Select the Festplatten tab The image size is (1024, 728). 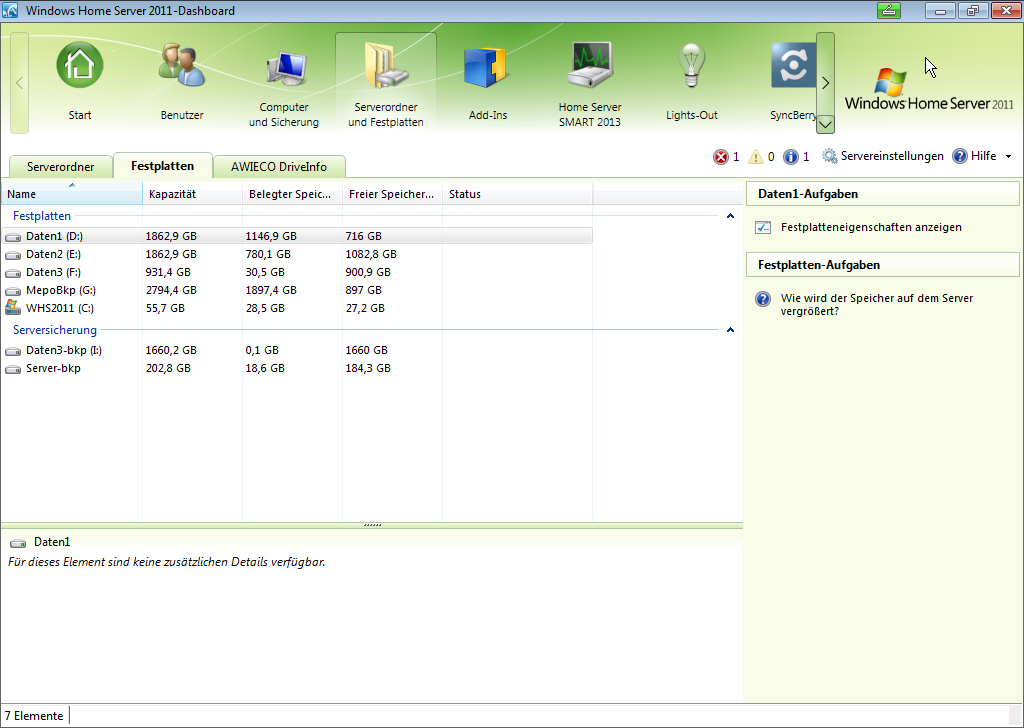(163, 166)
